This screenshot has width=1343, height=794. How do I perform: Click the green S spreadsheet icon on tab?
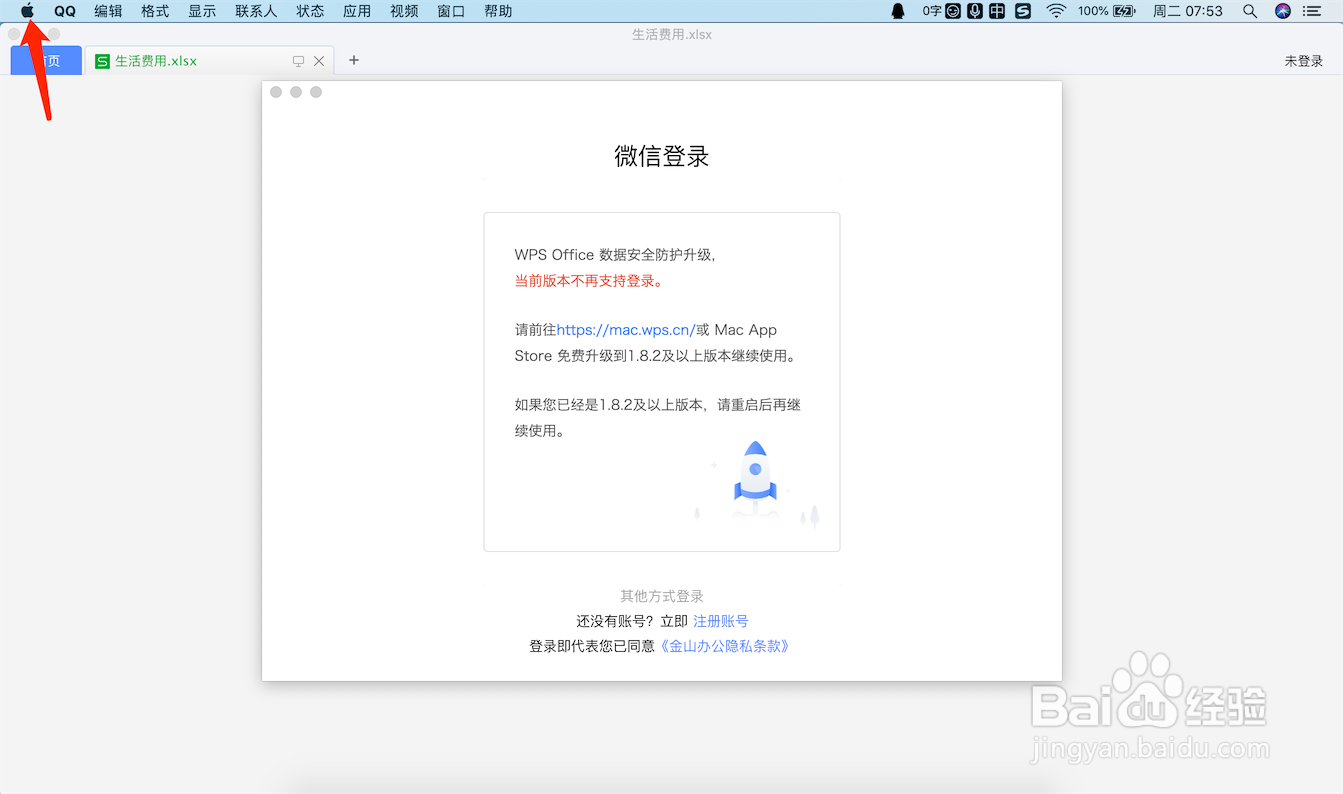point(102,61)
